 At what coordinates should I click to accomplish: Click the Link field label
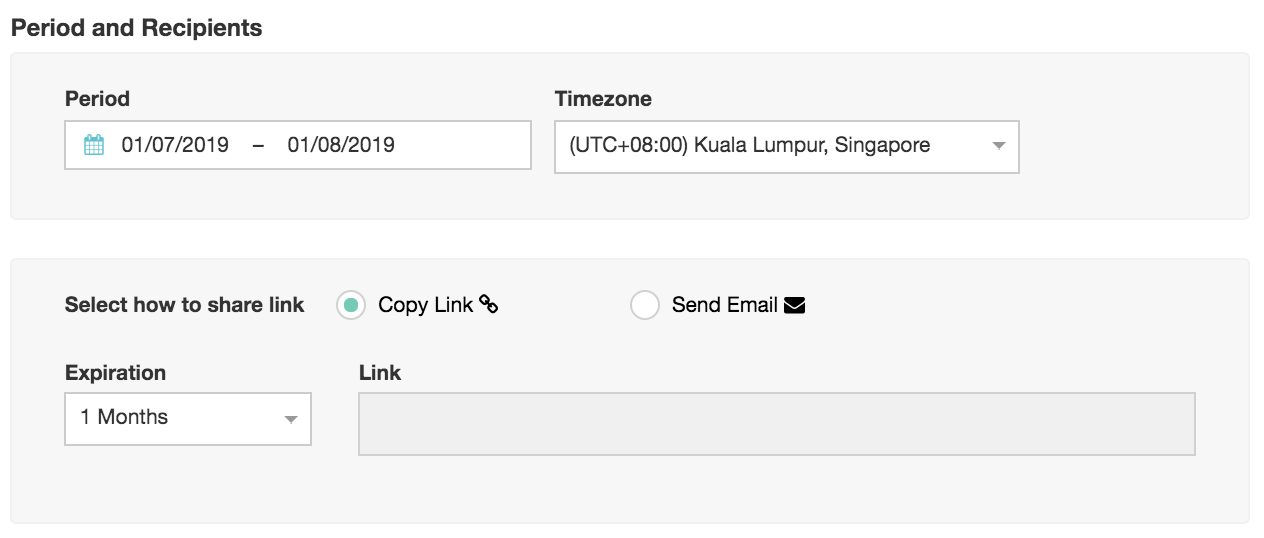tap(380, 373)
